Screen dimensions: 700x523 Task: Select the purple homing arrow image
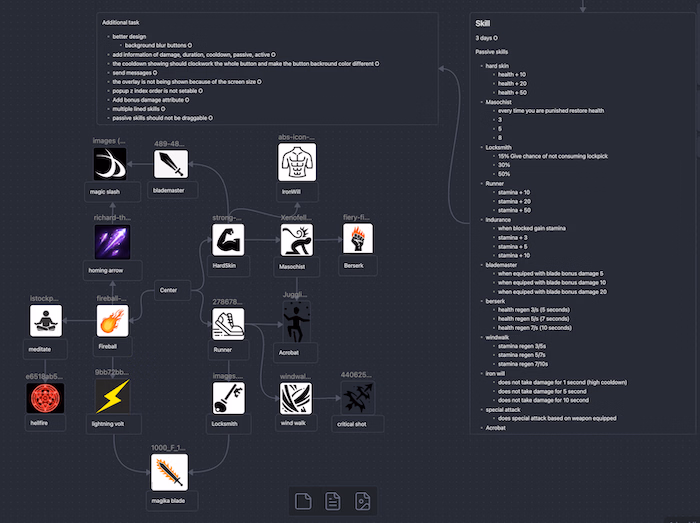point(112,242)
